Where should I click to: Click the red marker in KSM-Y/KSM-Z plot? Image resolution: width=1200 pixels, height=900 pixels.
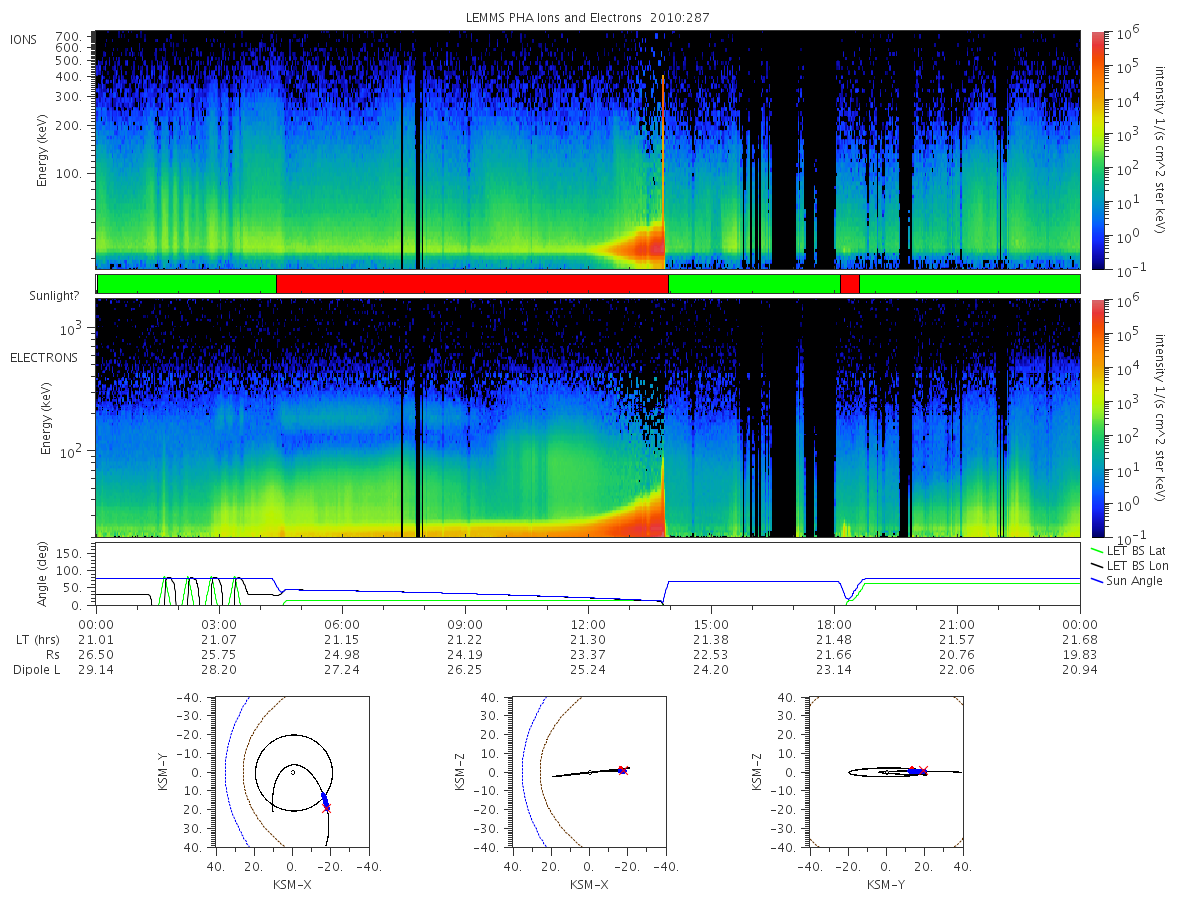922,770
